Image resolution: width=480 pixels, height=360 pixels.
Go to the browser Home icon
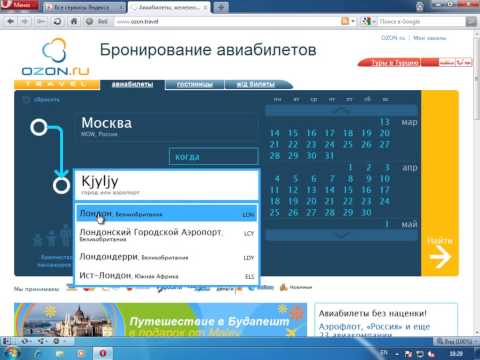[74, 21]
